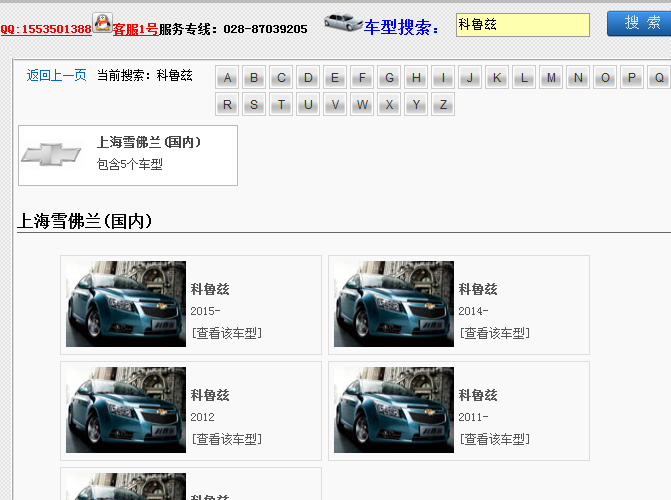671x500 pixels.
Task: Filter brands by letter G
Action: click(389, 77)
